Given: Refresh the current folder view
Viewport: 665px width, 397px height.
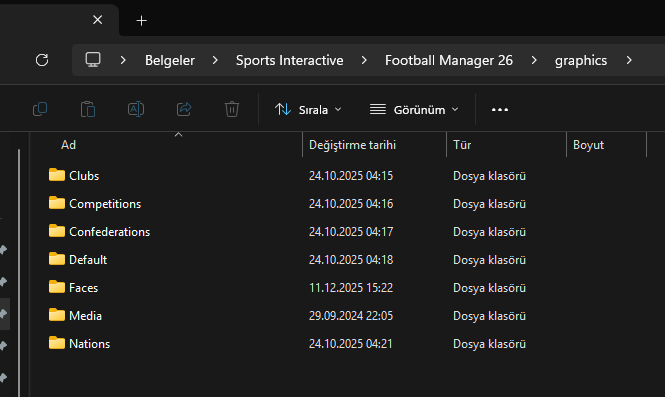Looking at the screenshot, I should [42, 60].
